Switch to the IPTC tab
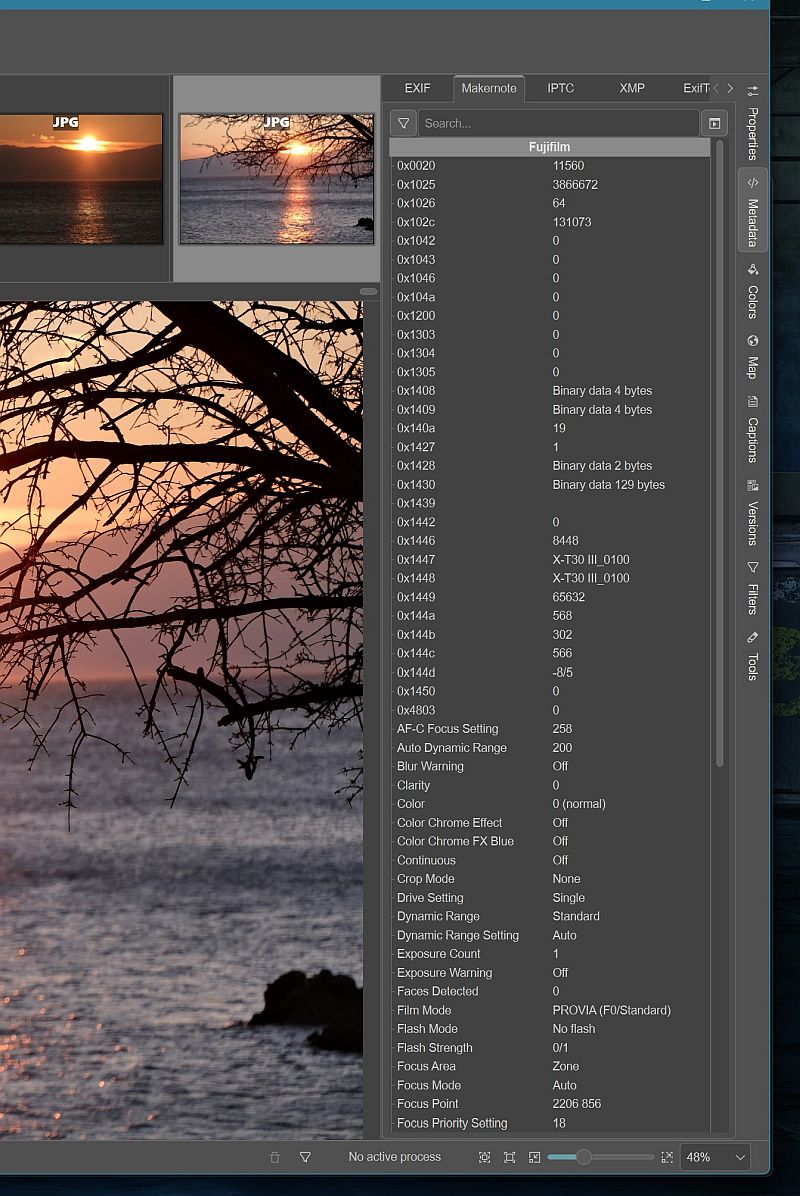This screenshot has height=1196, width=800. (x=560, y=88)
